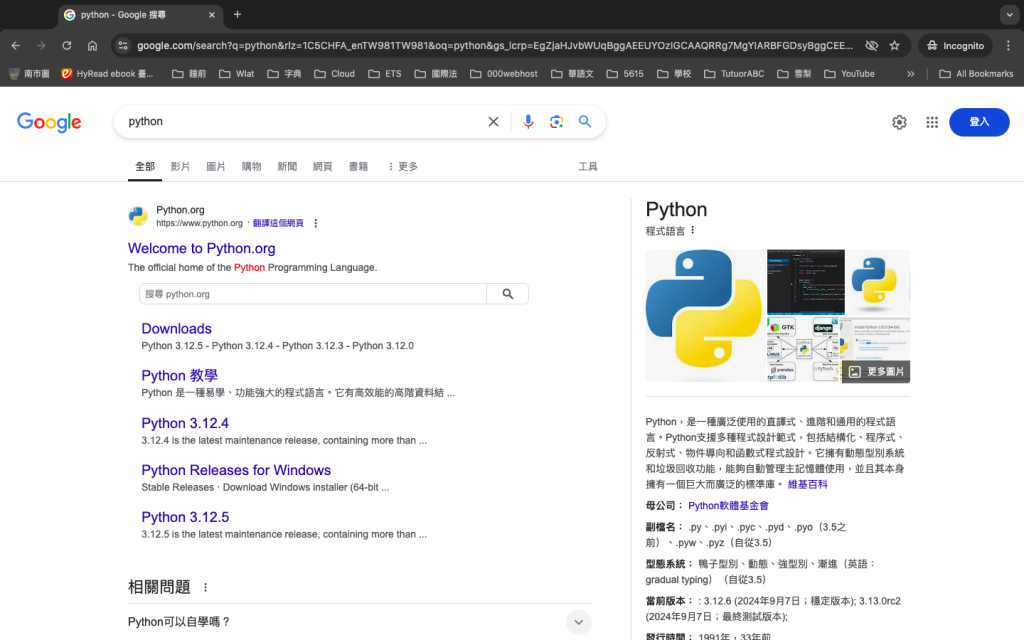The width and height of the screenshot is (1024, 640).
Task: Open Chrome three-dot menu
Action: [x=1008, y=46]
